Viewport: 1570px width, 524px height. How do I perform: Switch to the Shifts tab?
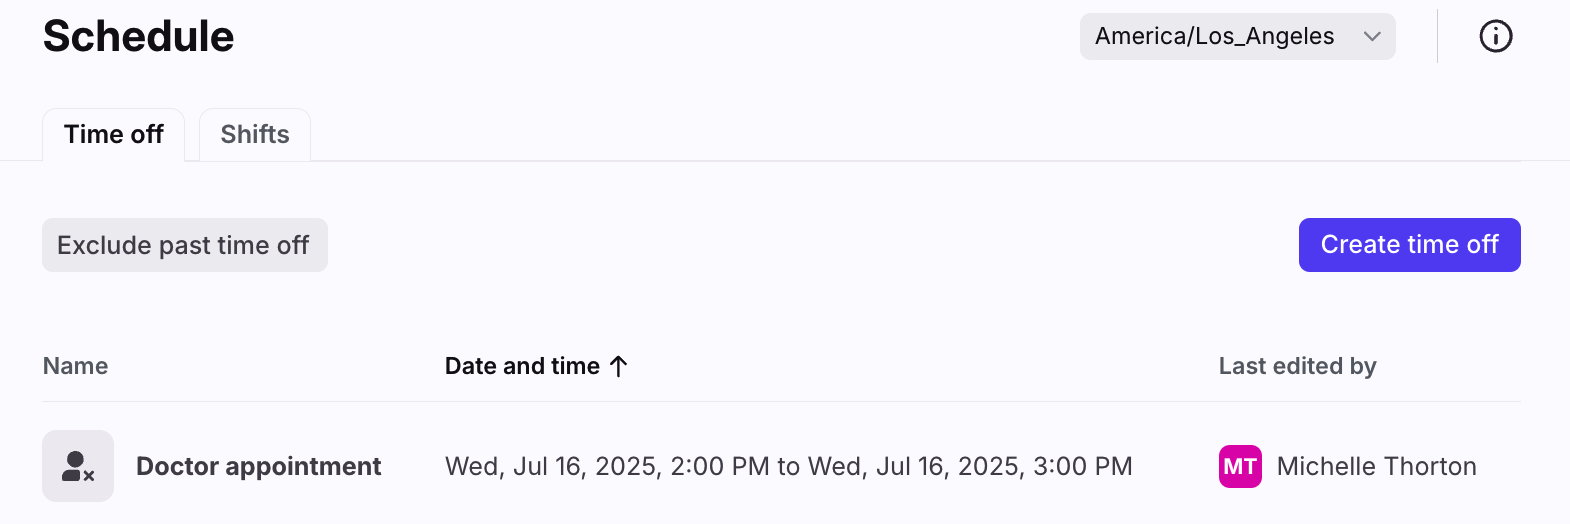[255, 135]
